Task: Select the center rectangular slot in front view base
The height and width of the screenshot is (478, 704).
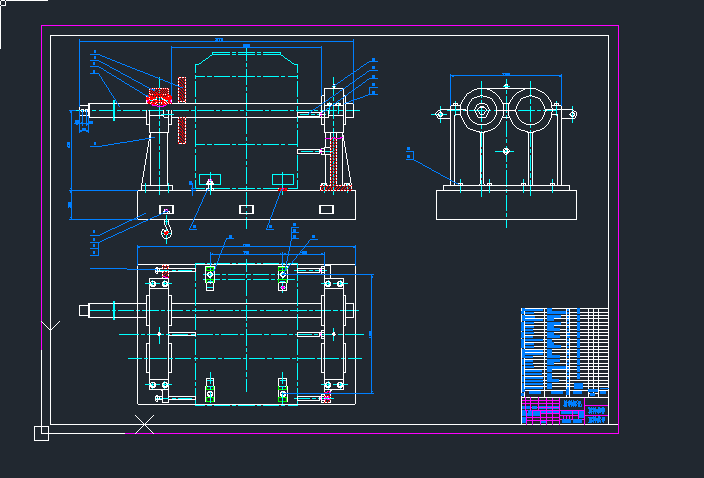Action: click(x=246, y=209)
